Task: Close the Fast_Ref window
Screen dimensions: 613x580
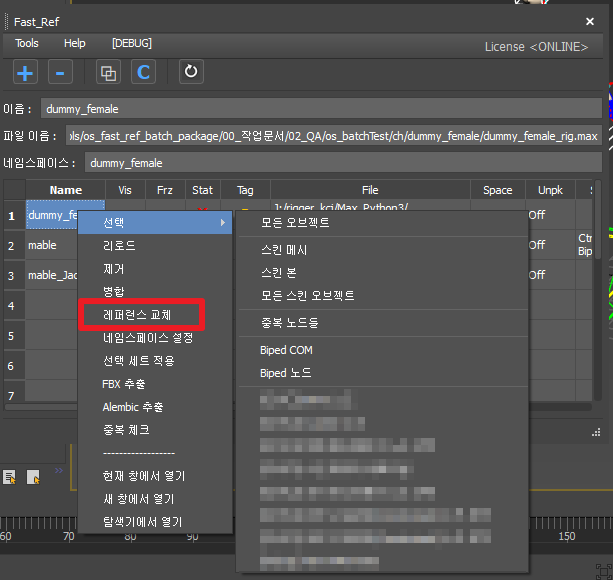Action: tap(590, 21)
